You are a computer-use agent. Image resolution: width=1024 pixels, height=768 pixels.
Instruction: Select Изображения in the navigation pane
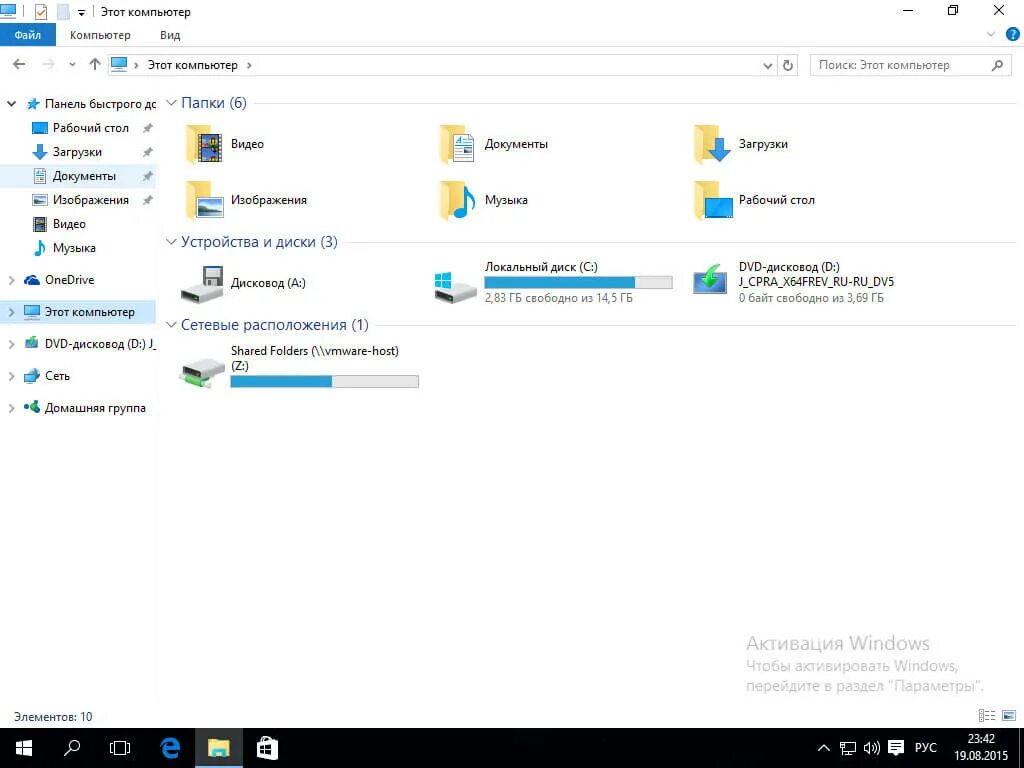click(x=90, y=200)
